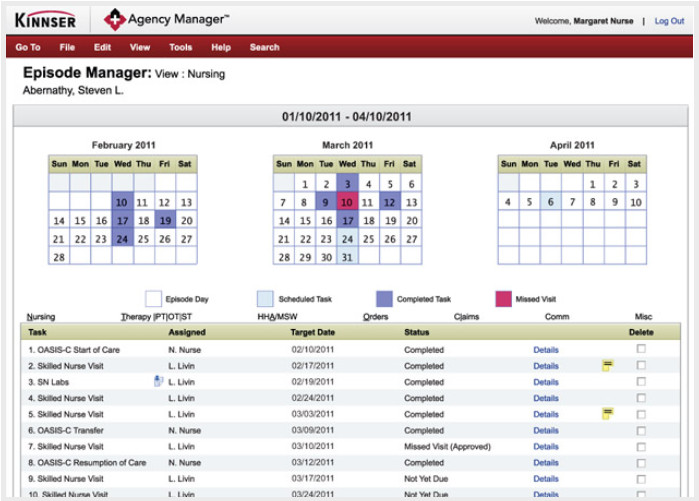Click the Kinnser logo

[45, 20]
